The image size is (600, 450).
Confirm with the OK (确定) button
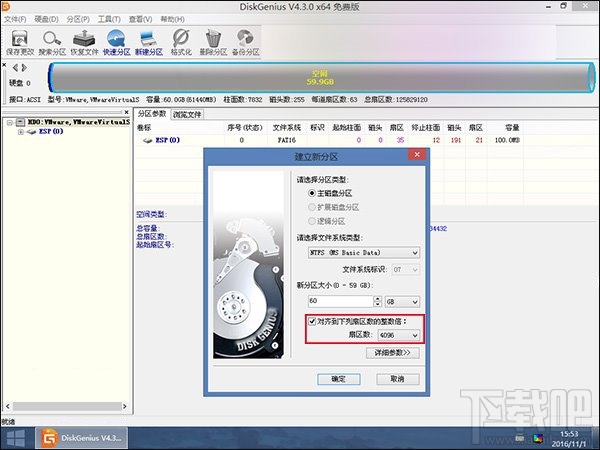click(339, 379)
